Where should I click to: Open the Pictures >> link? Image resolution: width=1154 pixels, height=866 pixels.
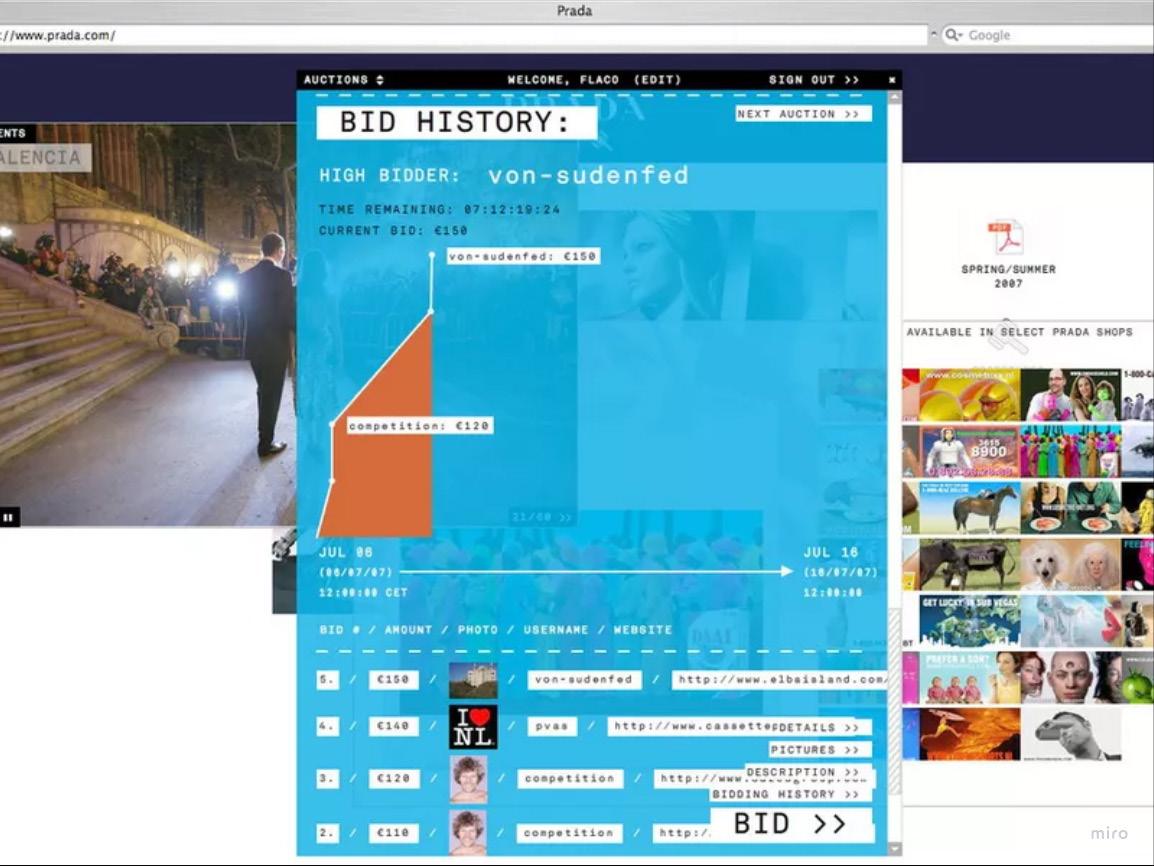[821, 750]
